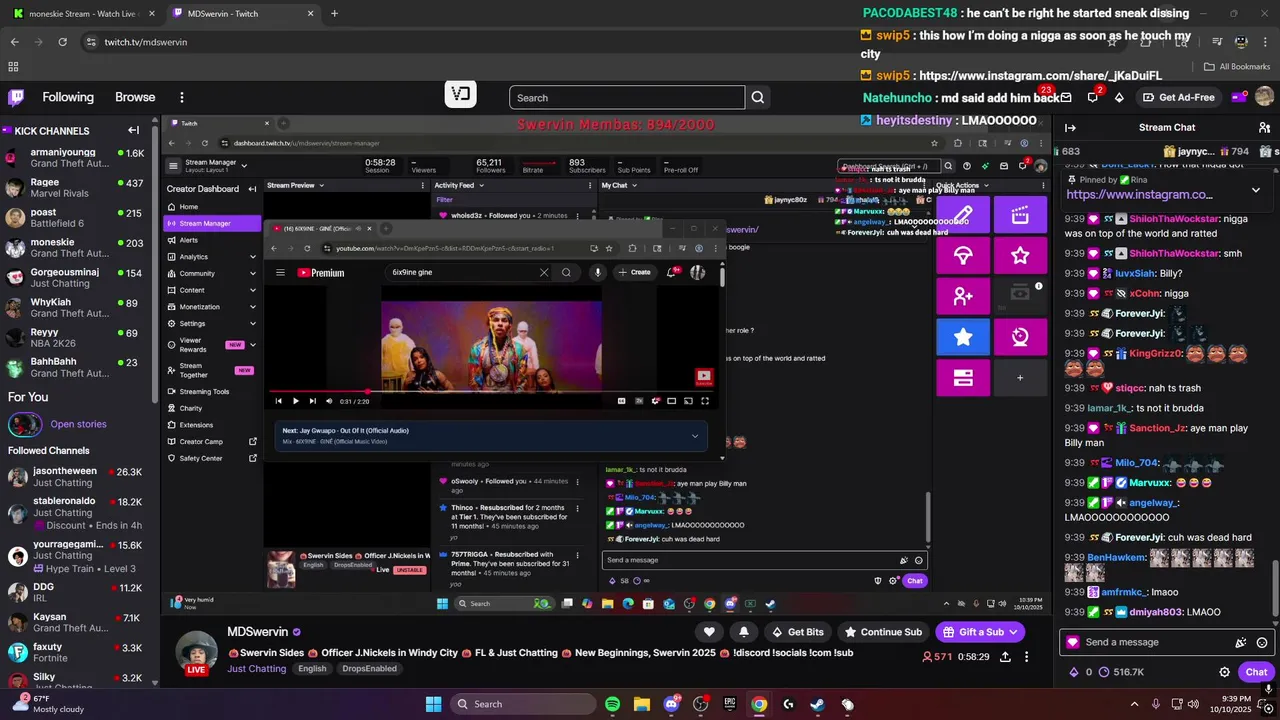1280x720 pixels.
Task: Click the purple Chat send button
Action: [1256, 672]
